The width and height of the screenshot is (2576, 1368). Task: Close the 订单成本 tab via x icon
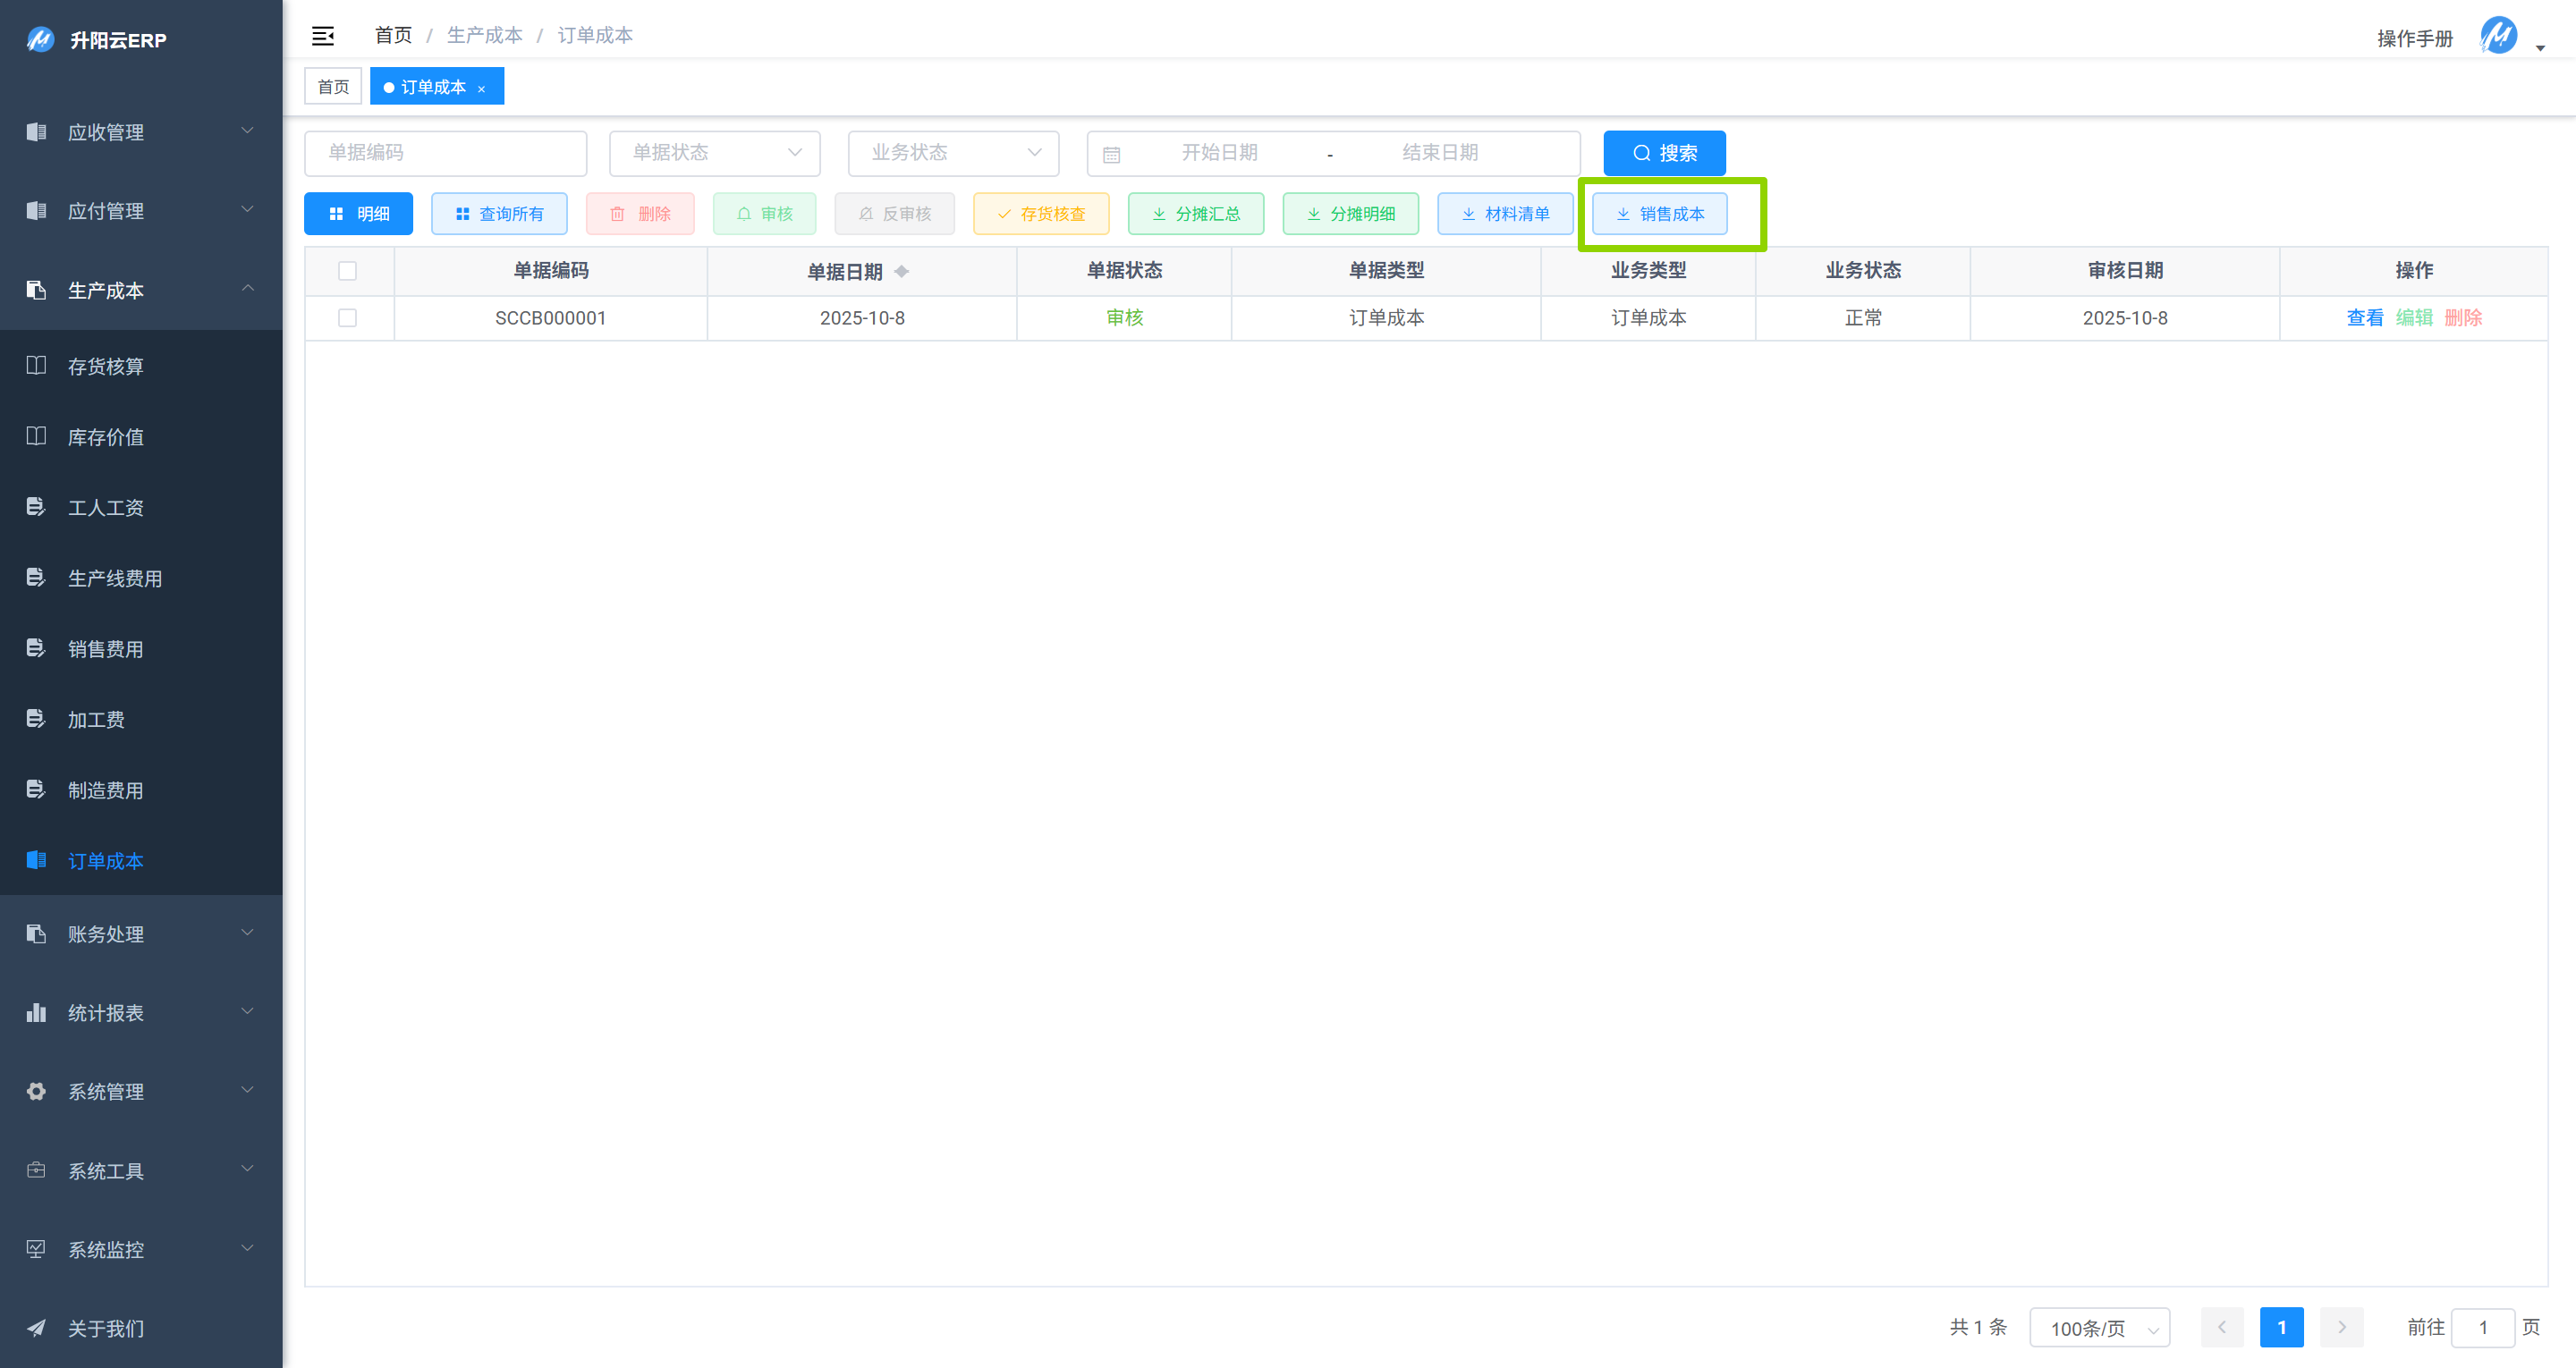(x=482, y=89)
